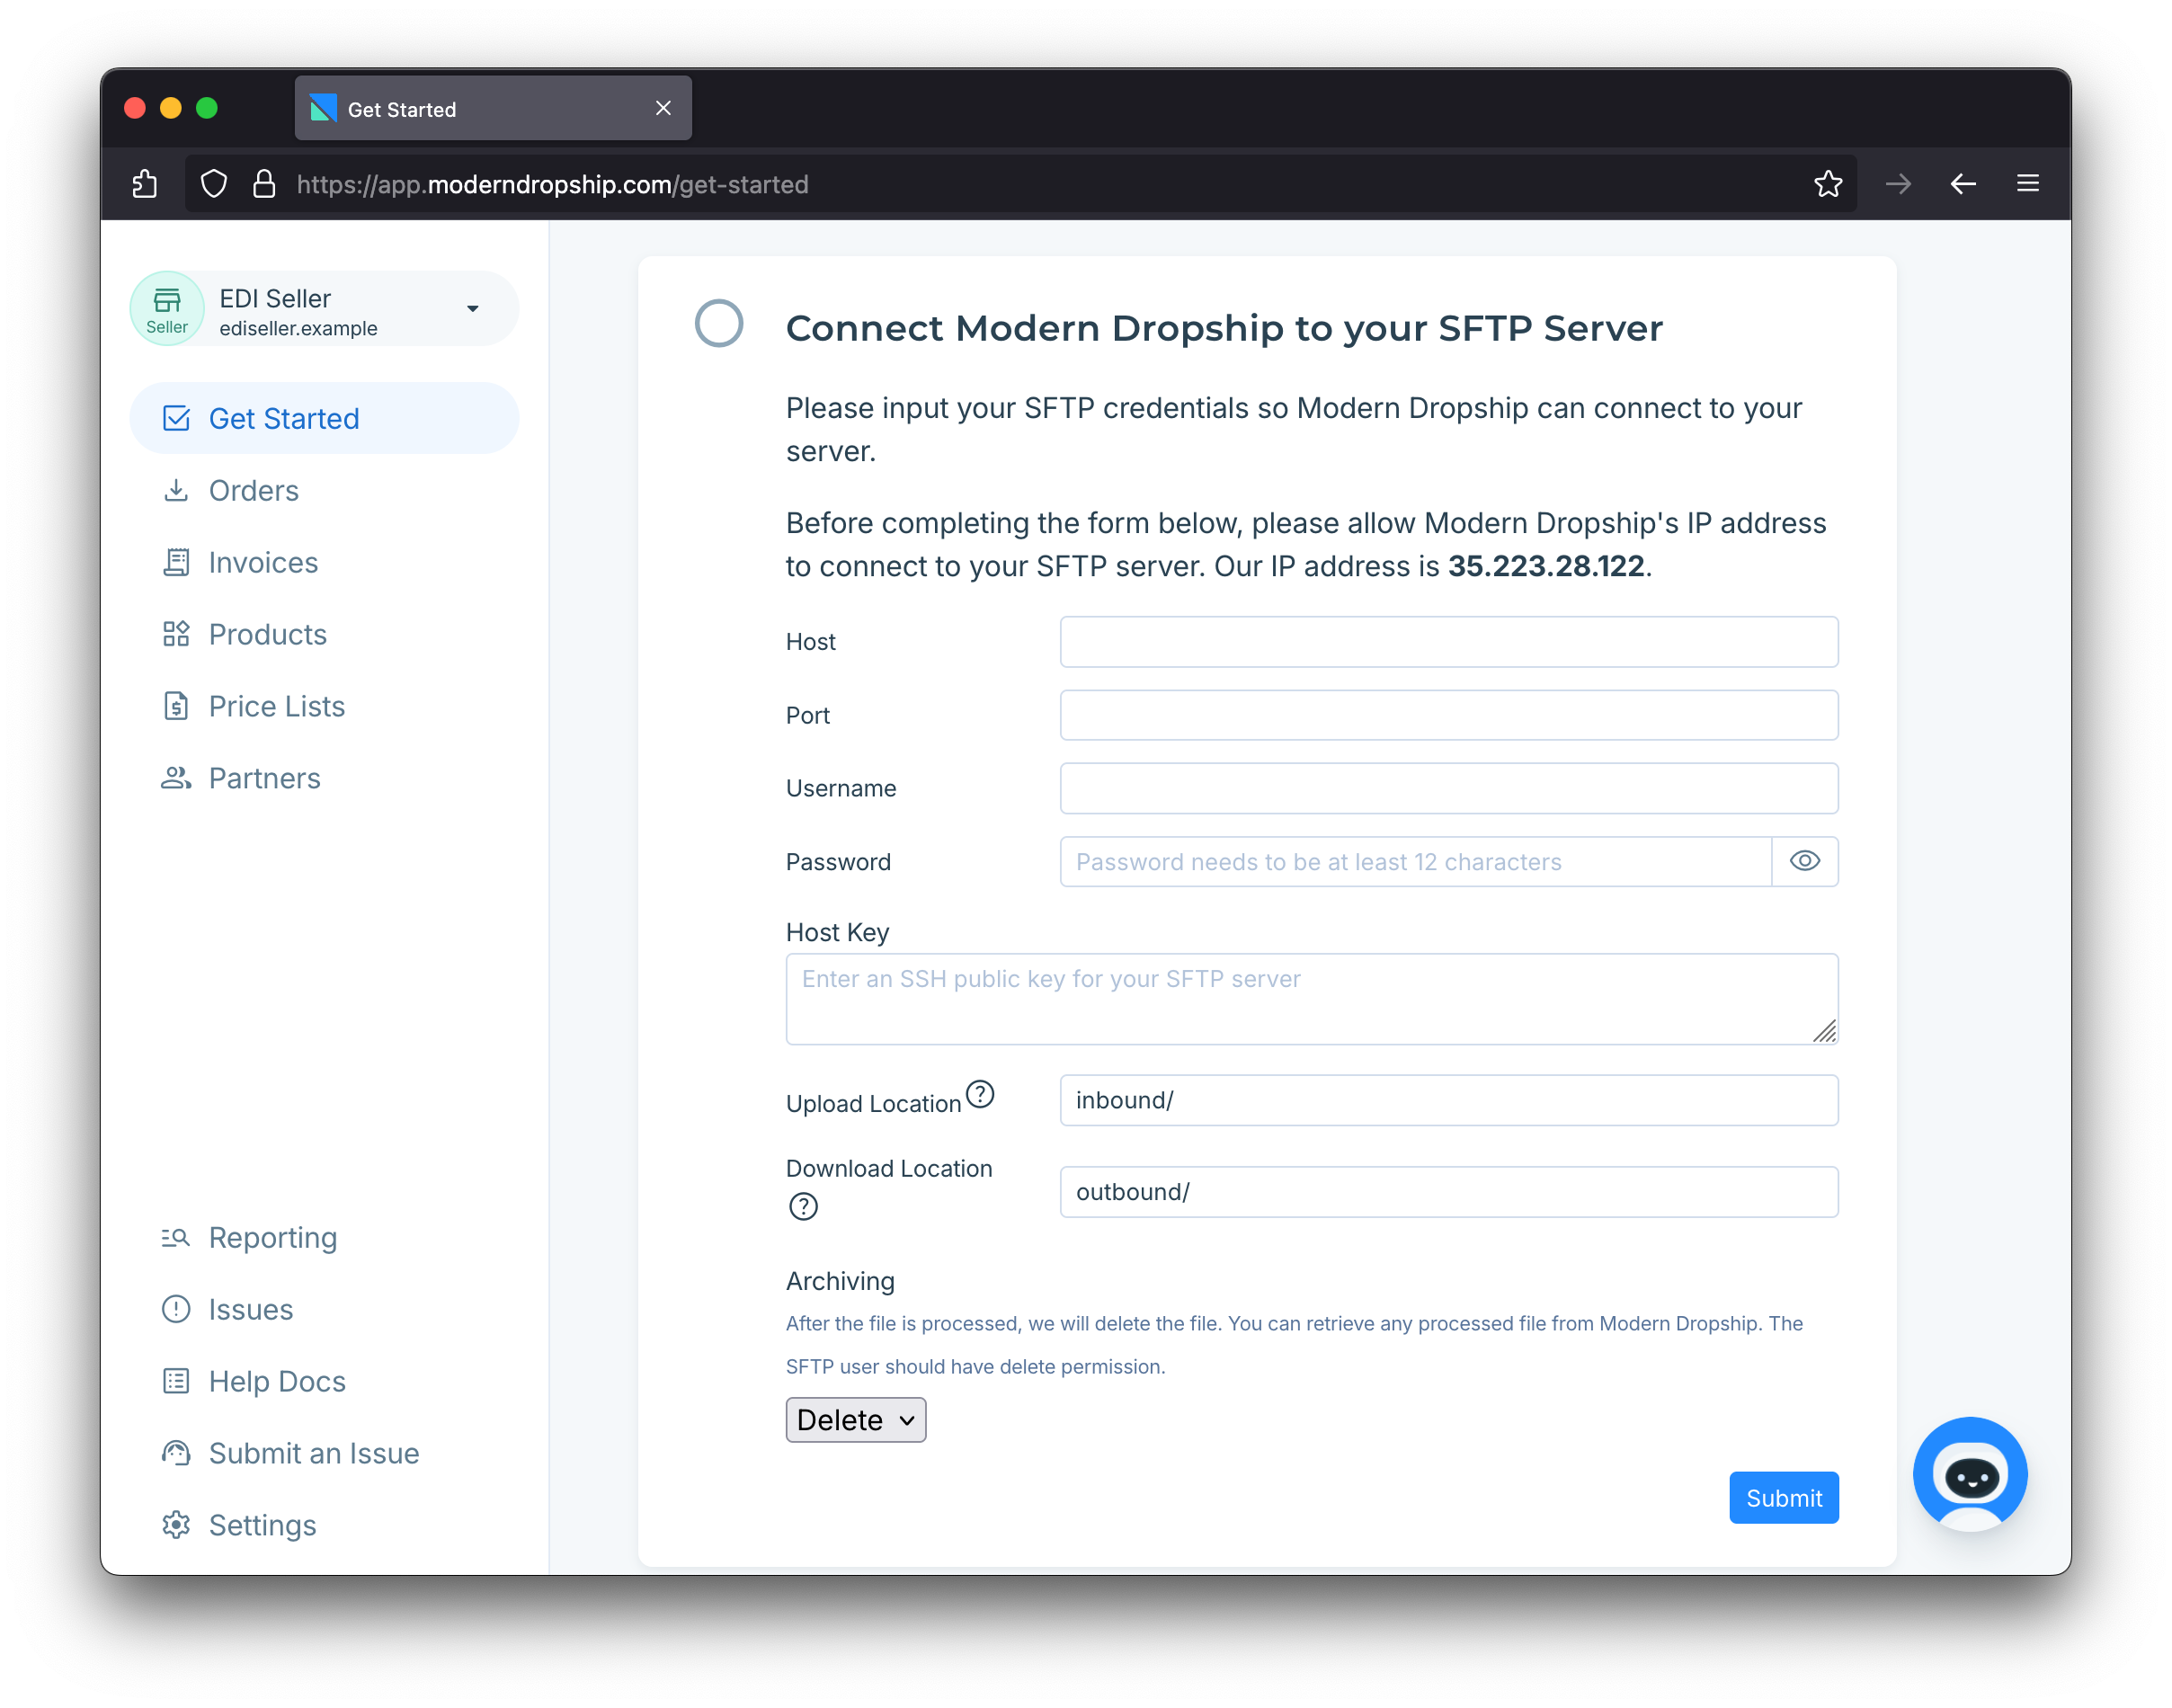This screenshot has height=1708, width=2172.
Task: Navigate to Products
Action: coord(268,634)
